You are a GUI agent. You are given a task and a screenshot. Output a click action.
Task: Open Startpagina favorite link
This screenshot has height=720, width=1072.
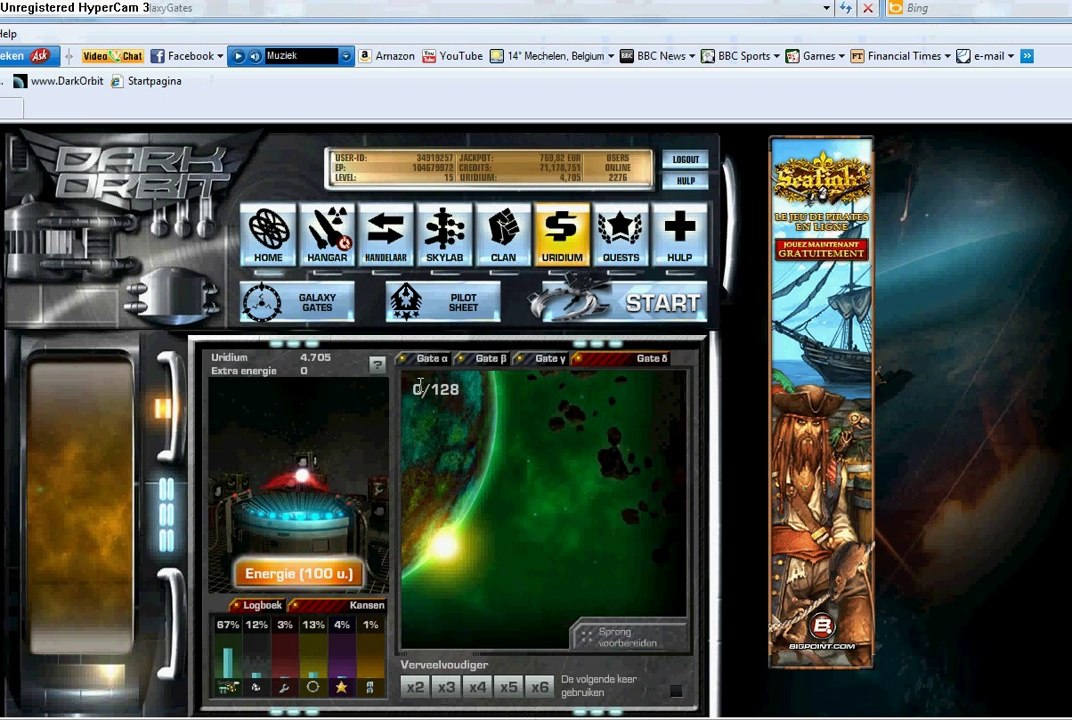click(146, 81)
